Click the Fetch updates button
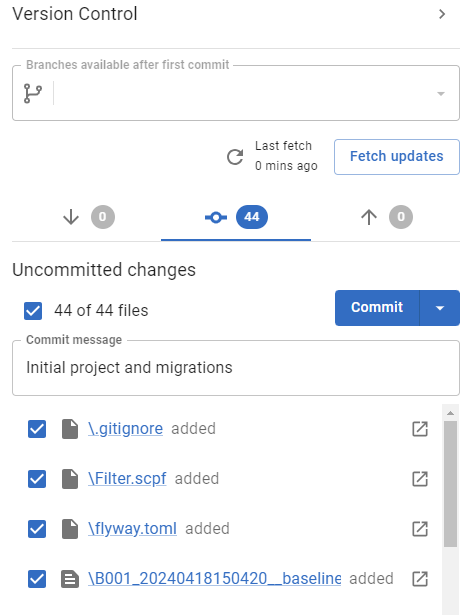The height and width of the screenshot is (615, 463). pyautogui.click(x=397, y=156)
